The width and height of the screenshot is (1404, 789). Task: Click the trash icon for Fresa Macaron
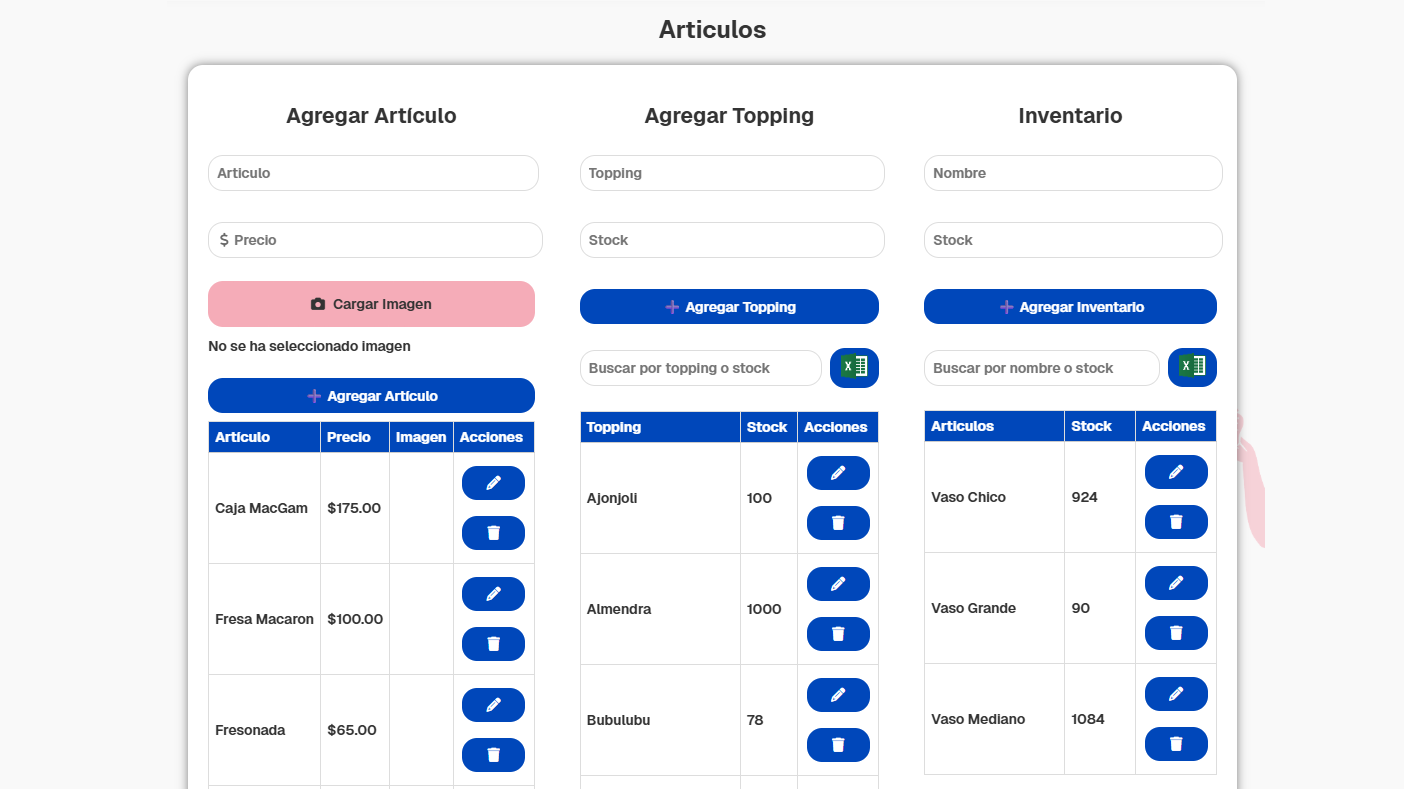(493, 643)
